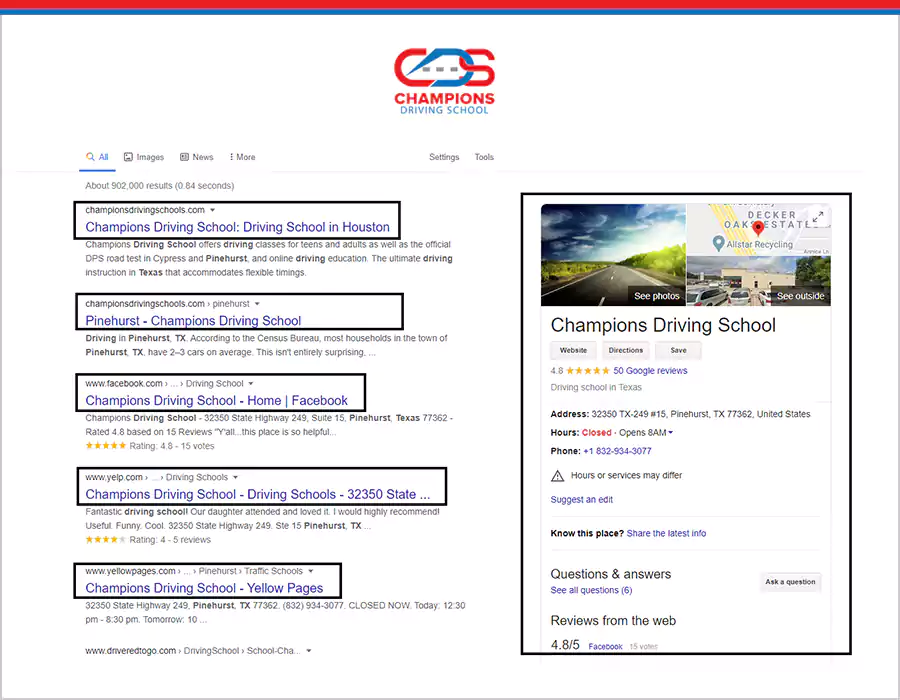Click the Rating: 4 - 5 reviews text
The height and width of the screenshot is (700, 900).
point(170,540)
